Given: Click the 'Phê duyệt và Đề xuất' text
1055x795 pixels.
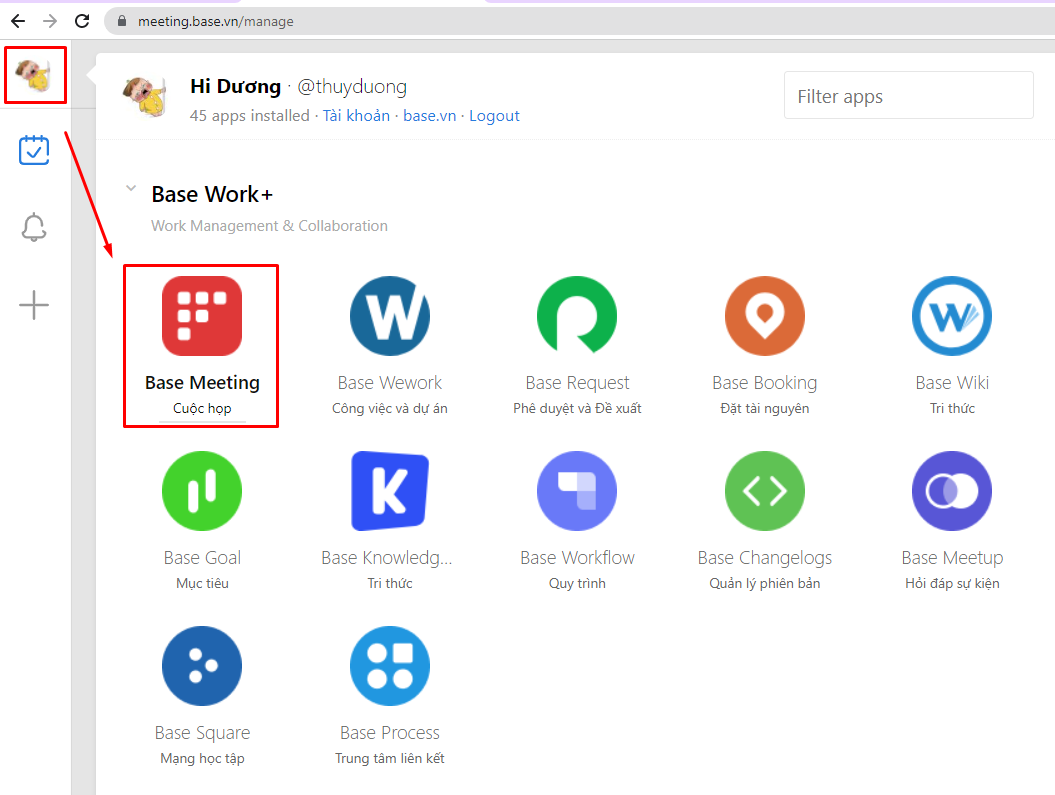Looking at the screenshot, I should point(577,408).
